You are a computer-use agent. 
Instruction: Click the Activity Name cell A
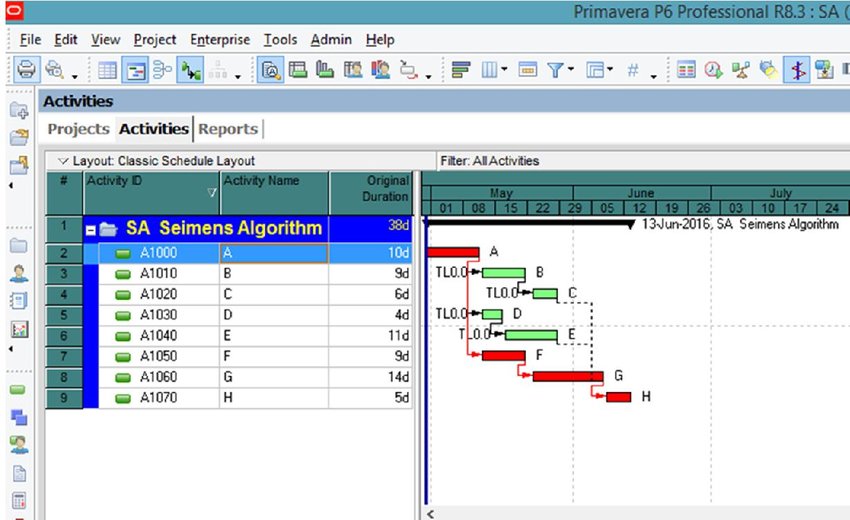[274, 253]
